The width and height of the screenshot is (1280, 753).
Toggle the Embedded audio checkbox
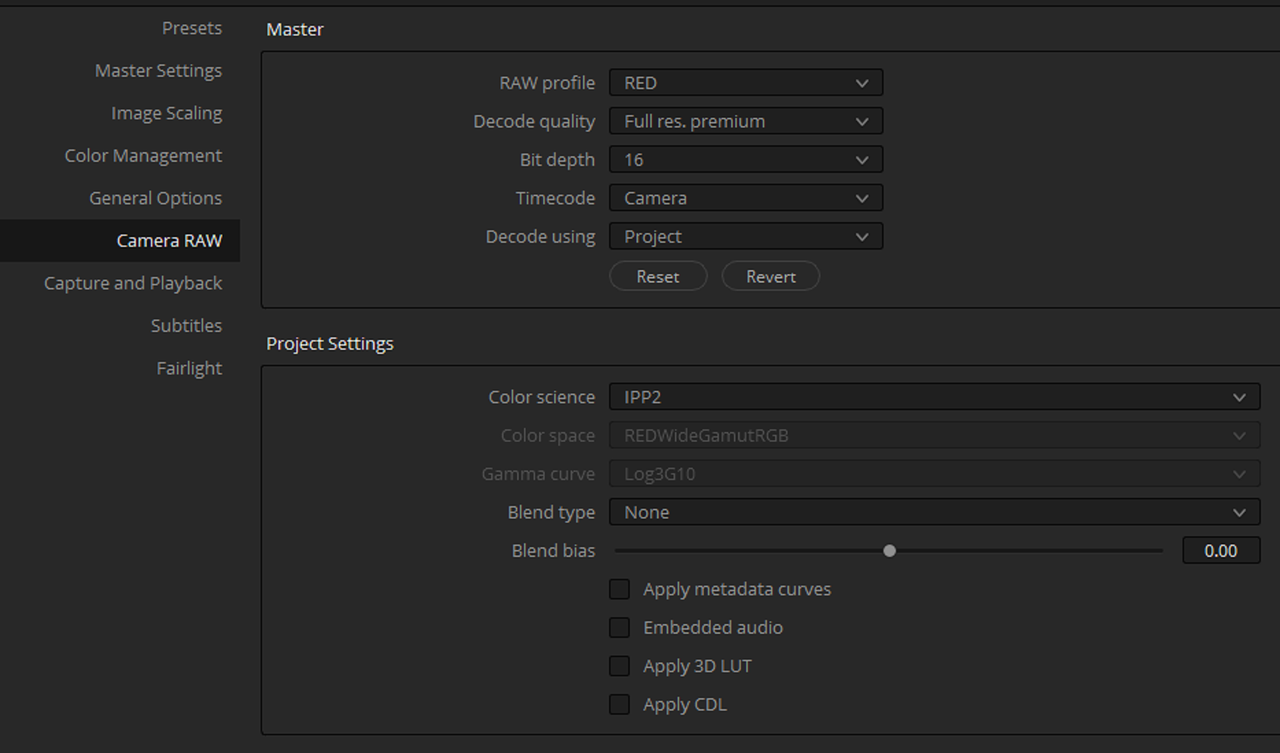pos(620,627)
